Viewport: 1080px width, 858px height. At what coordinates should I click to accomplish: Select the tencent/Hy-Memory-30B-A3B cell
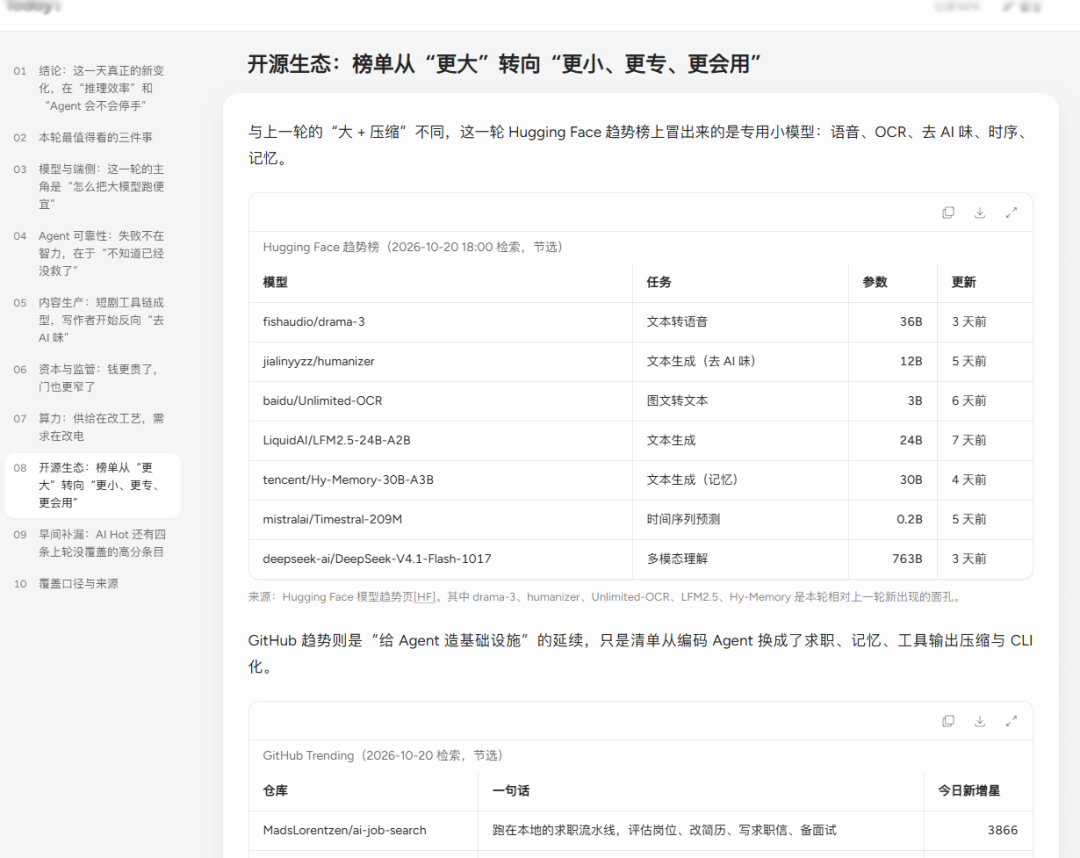click(441, 480)
